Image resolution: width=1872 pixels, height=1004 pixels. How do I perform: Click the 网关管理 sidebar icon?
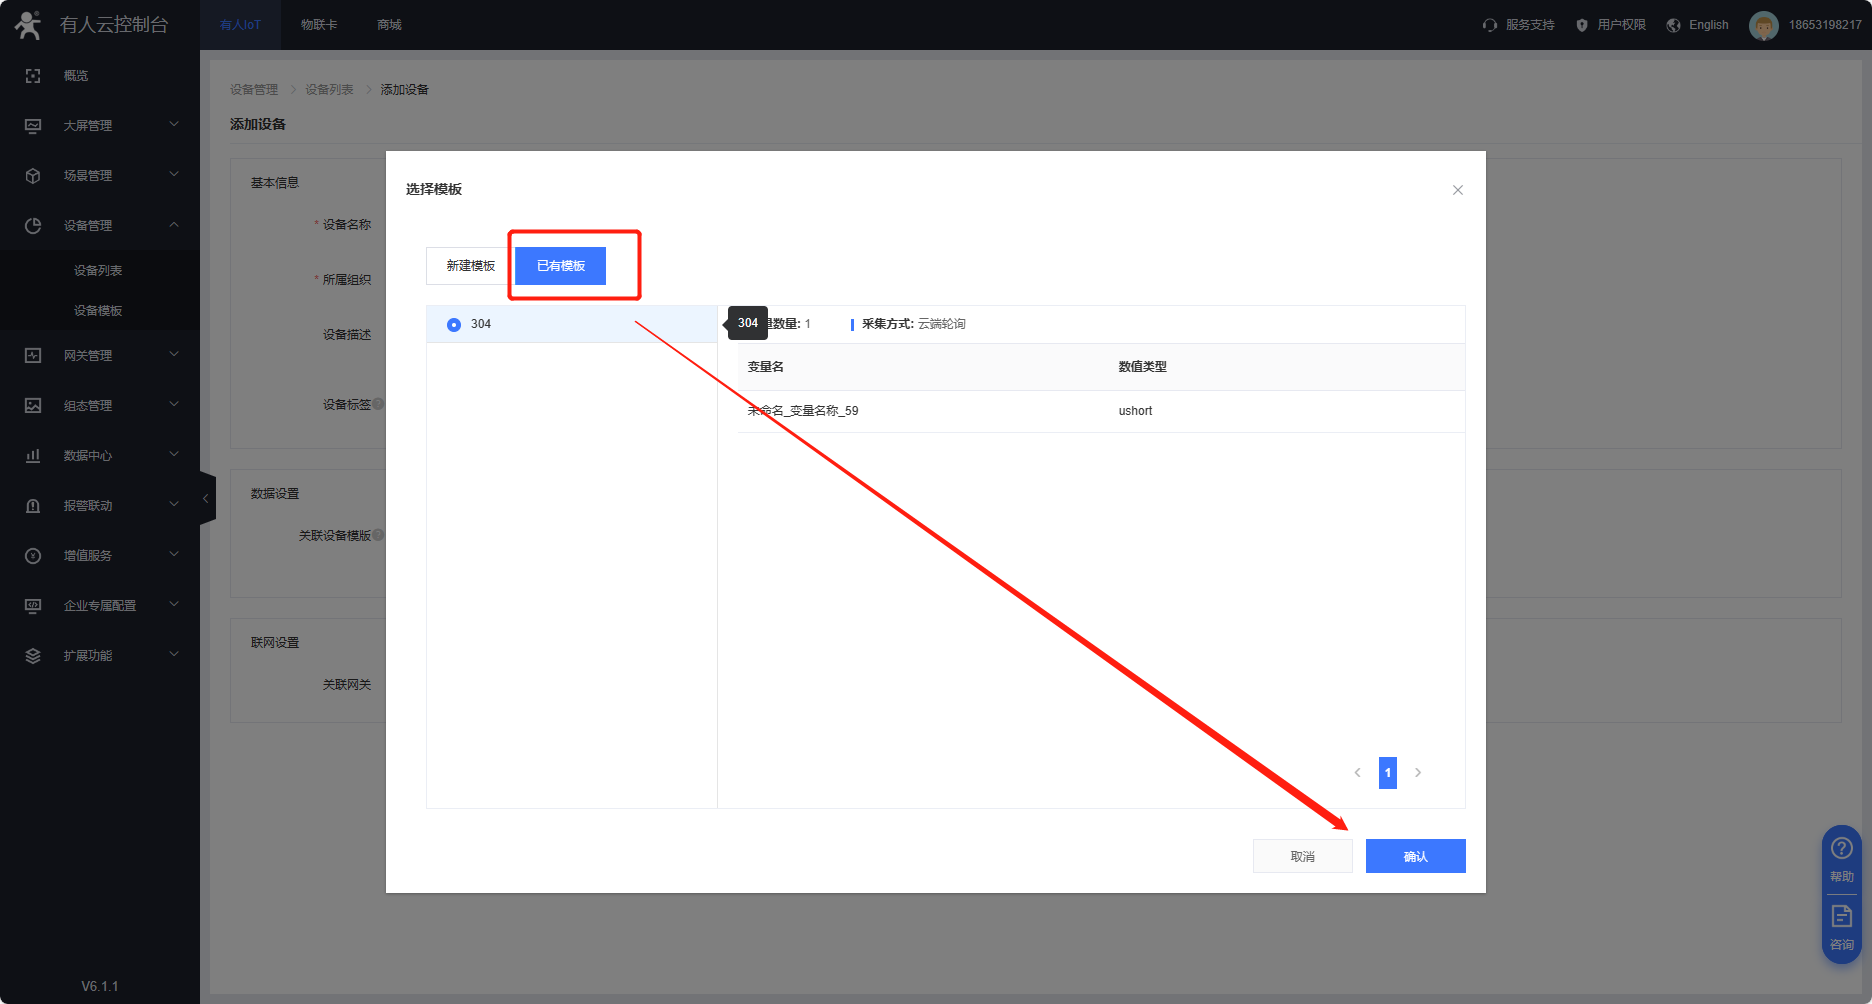(33, 356)
